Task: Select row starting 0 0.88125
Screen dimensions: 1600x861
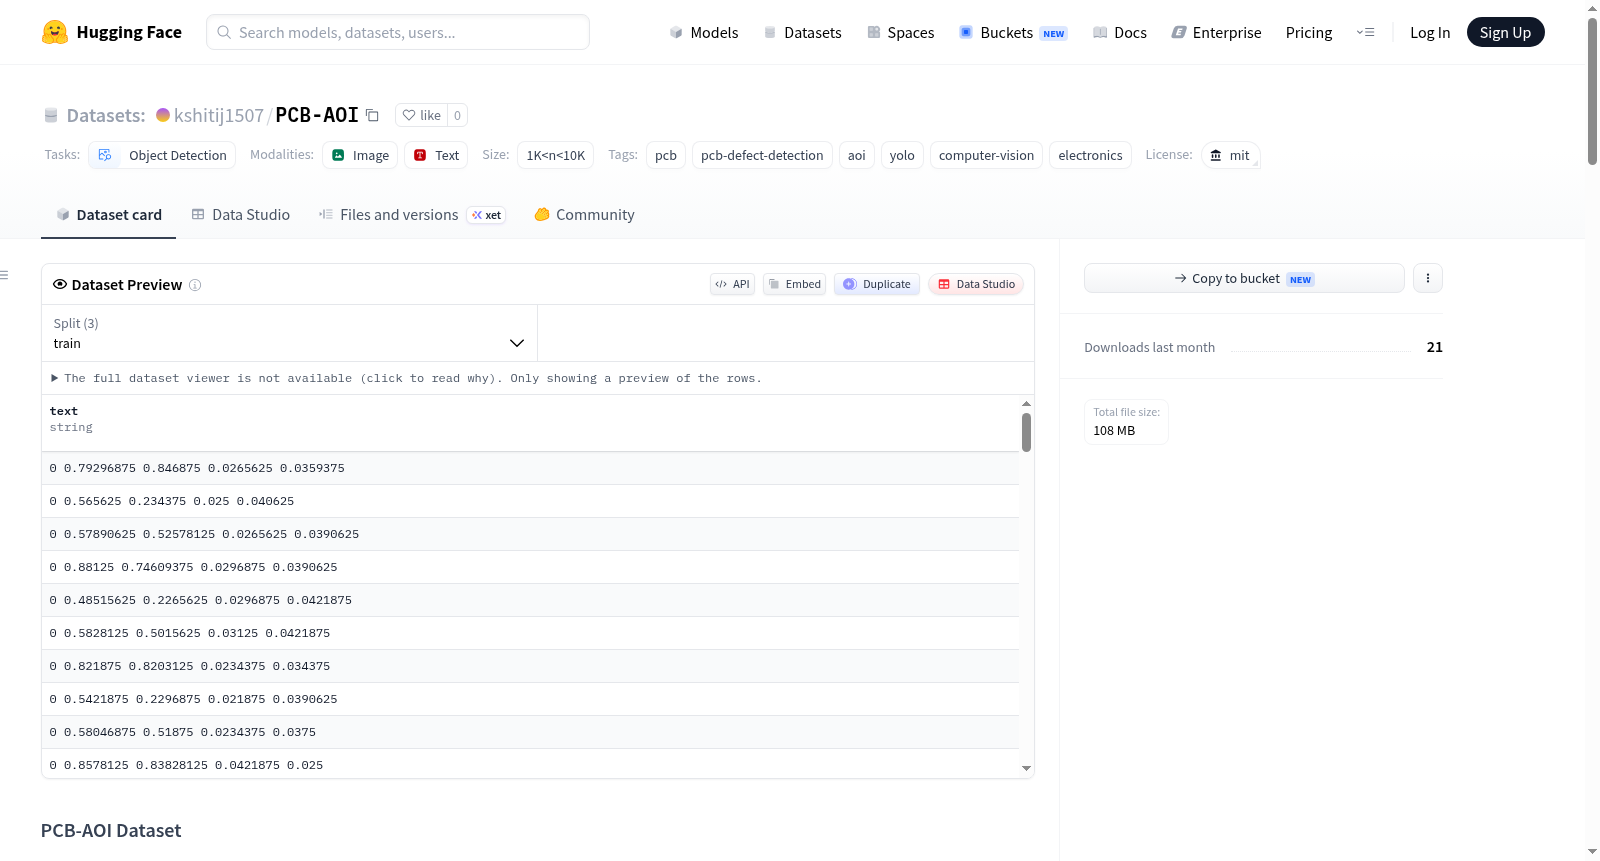Action: (x=530, y=567)
